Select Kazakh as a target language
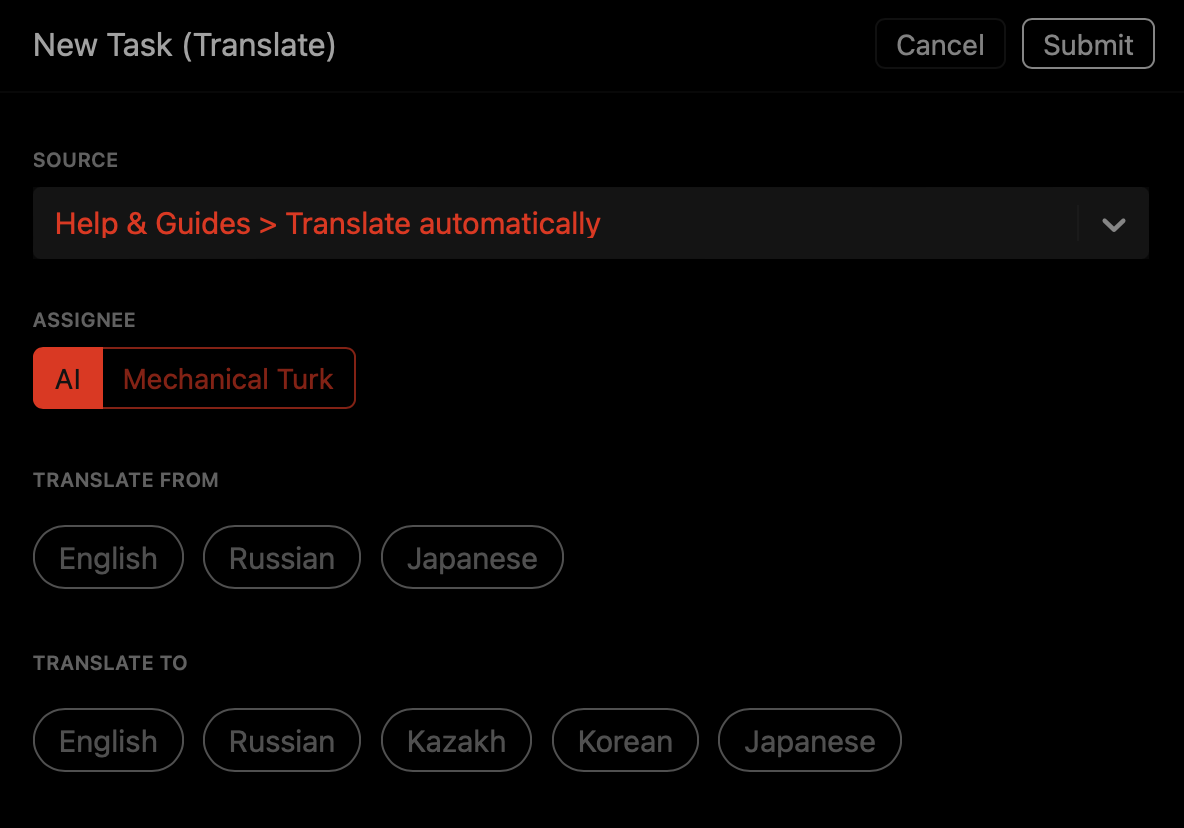 456,741
